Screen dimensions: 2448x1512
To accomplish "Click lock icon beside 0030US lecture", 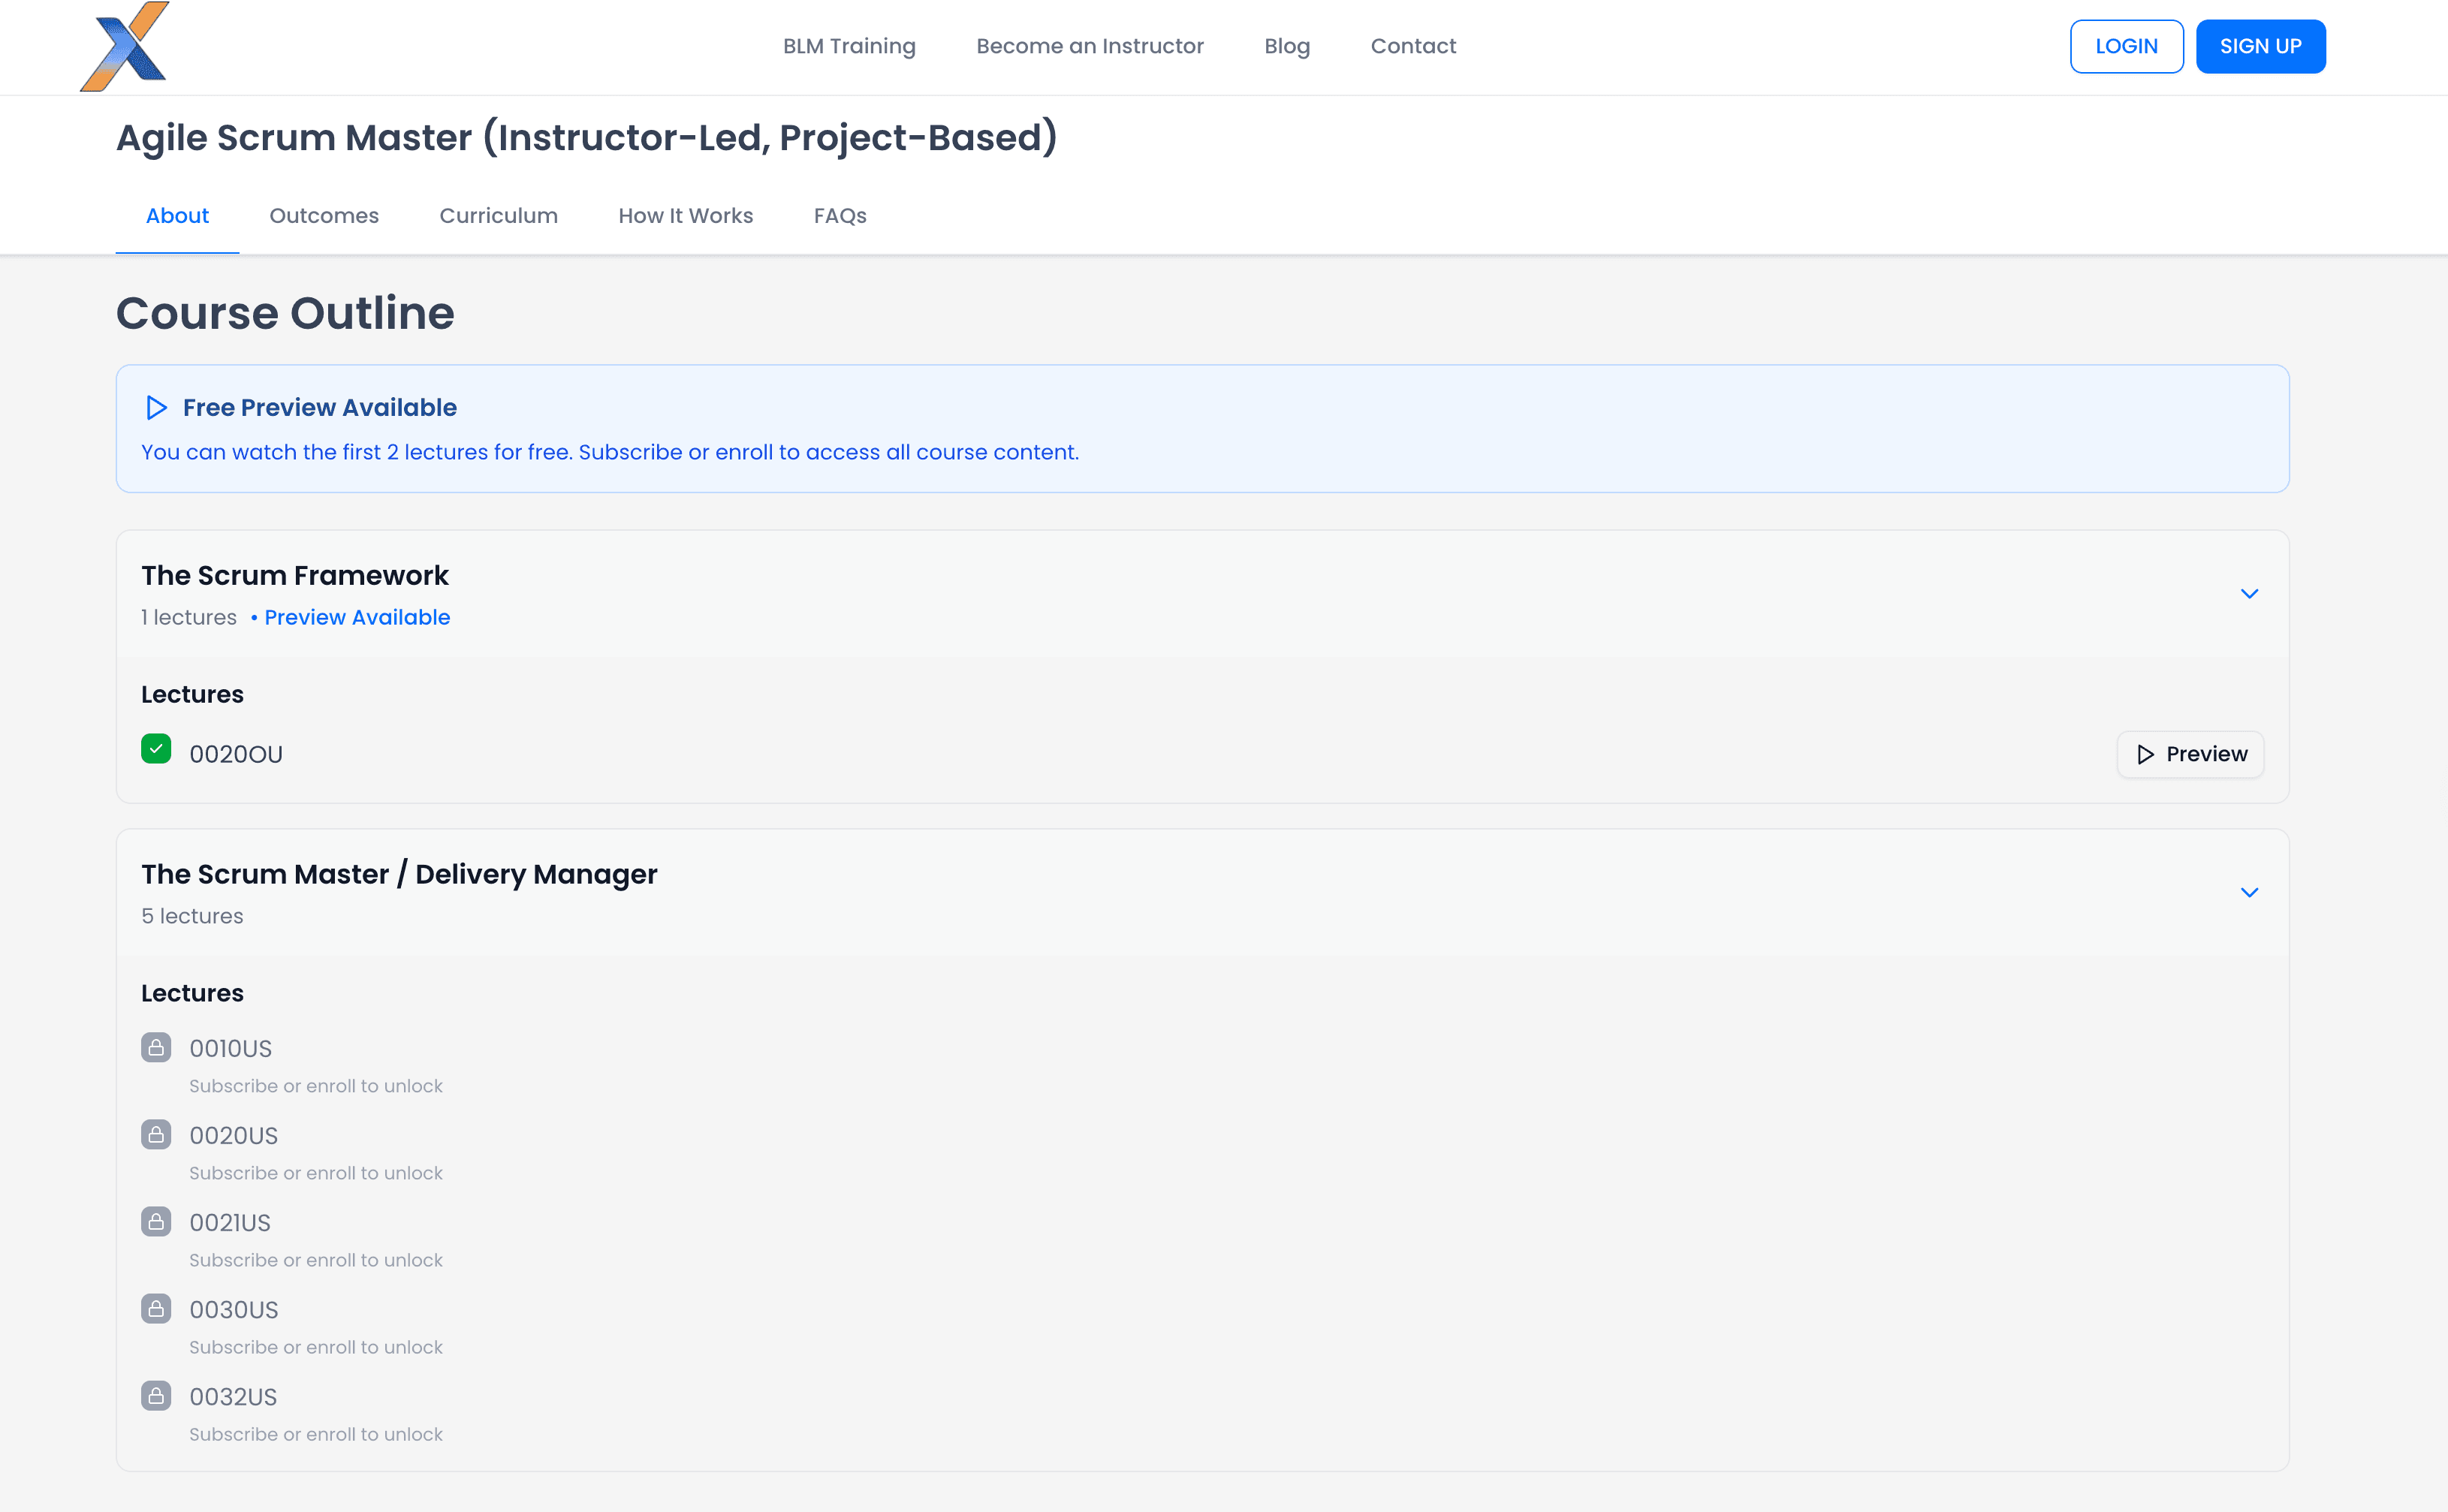I will click(156, 1308).
